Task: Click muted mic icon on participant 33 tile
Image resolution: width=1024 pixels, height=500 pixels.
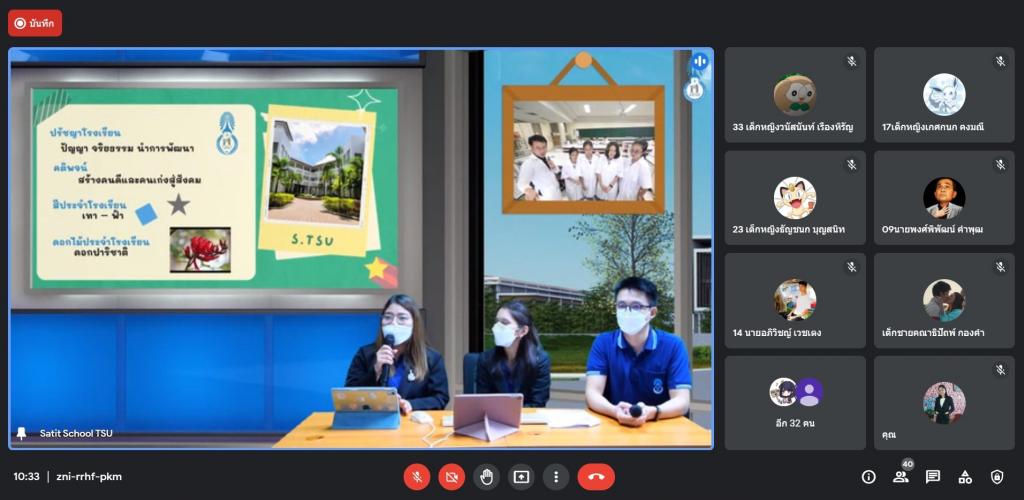Action: click(851, 61)
